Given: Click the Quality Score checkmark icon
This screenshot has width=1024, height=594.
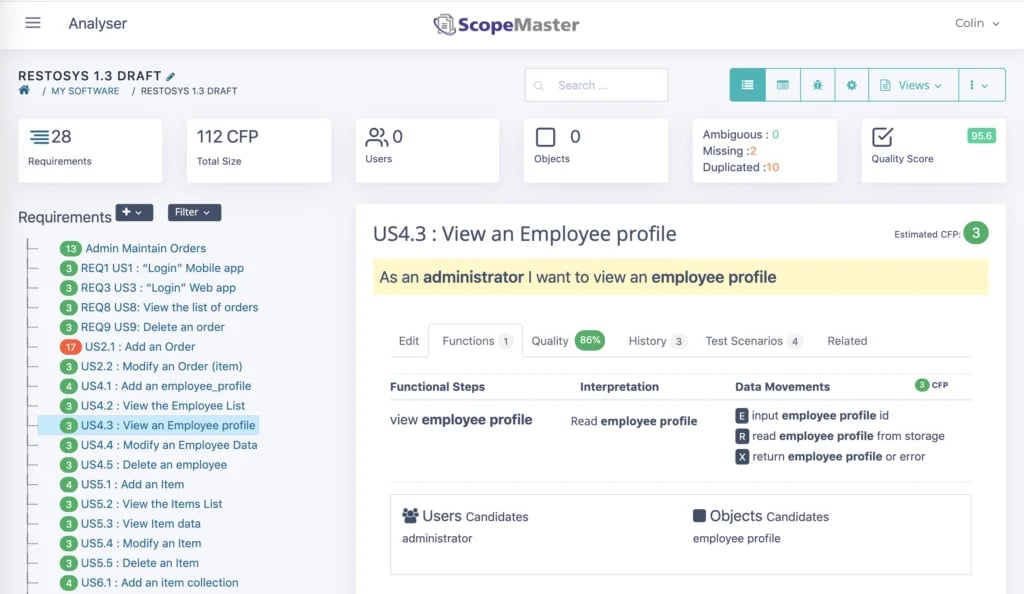Looking at the screenshot, I should click(882, 137).
